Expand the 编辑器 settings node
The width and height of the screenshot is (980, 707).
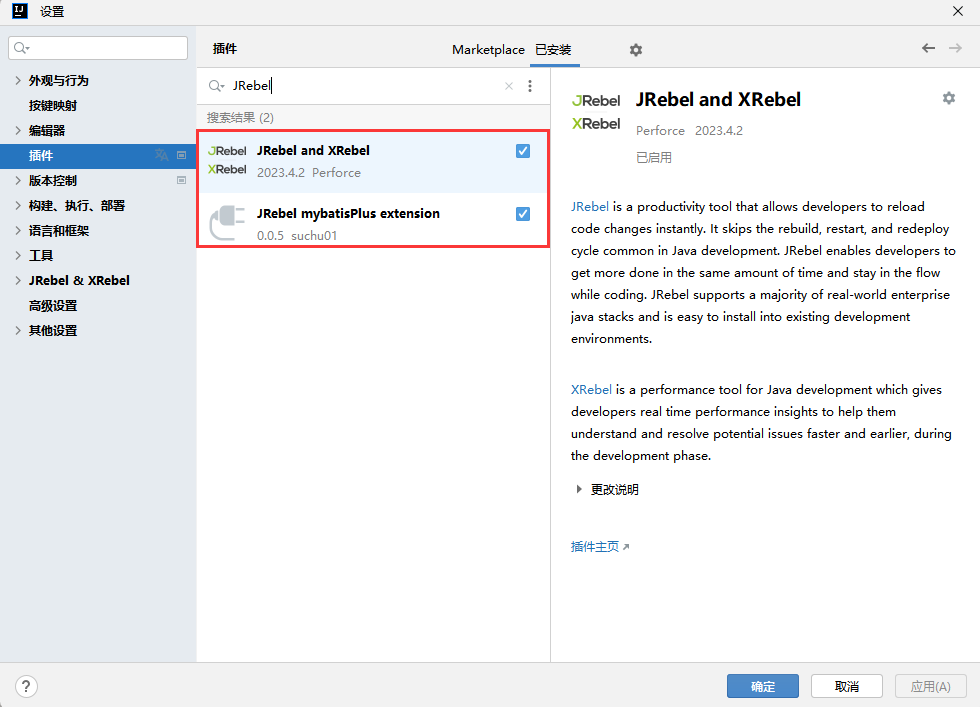[x=18, y=131]
